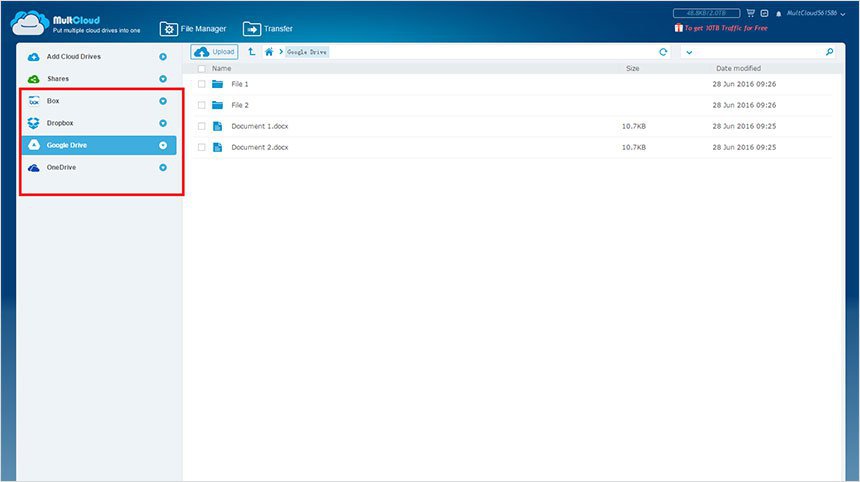Screen dimensions: 860x482
Task: Refresh the Google Drive file list
Action: point(663,52)
